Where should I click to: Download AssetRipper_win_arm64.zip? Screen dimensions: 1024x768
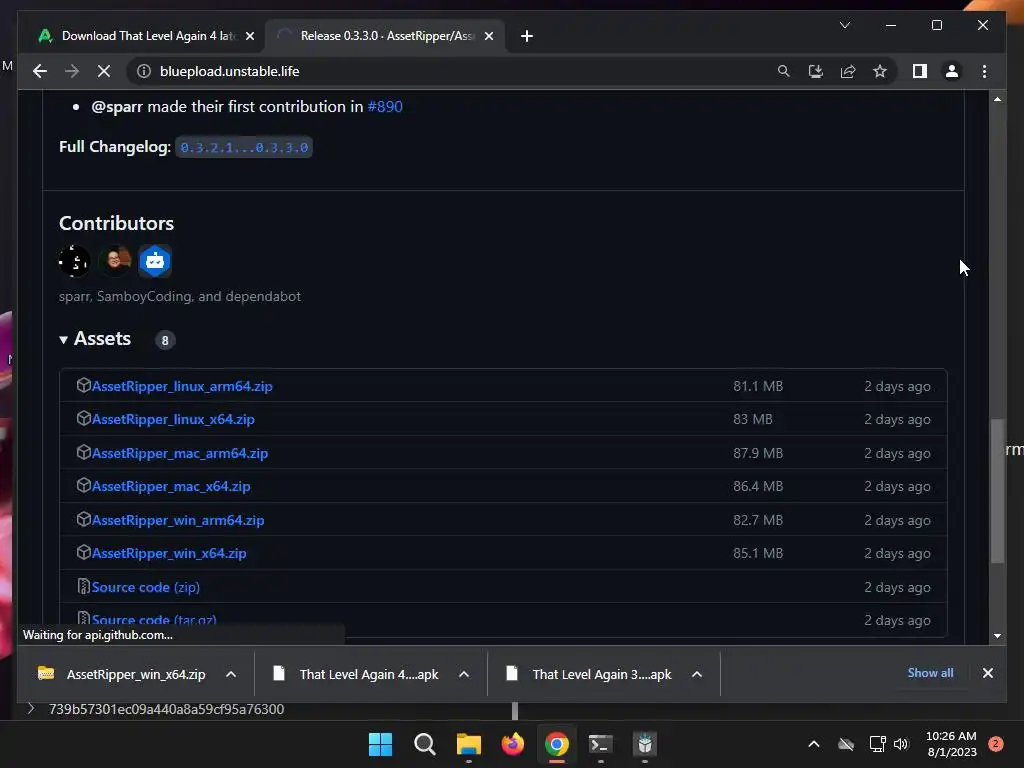pos(178,520)
